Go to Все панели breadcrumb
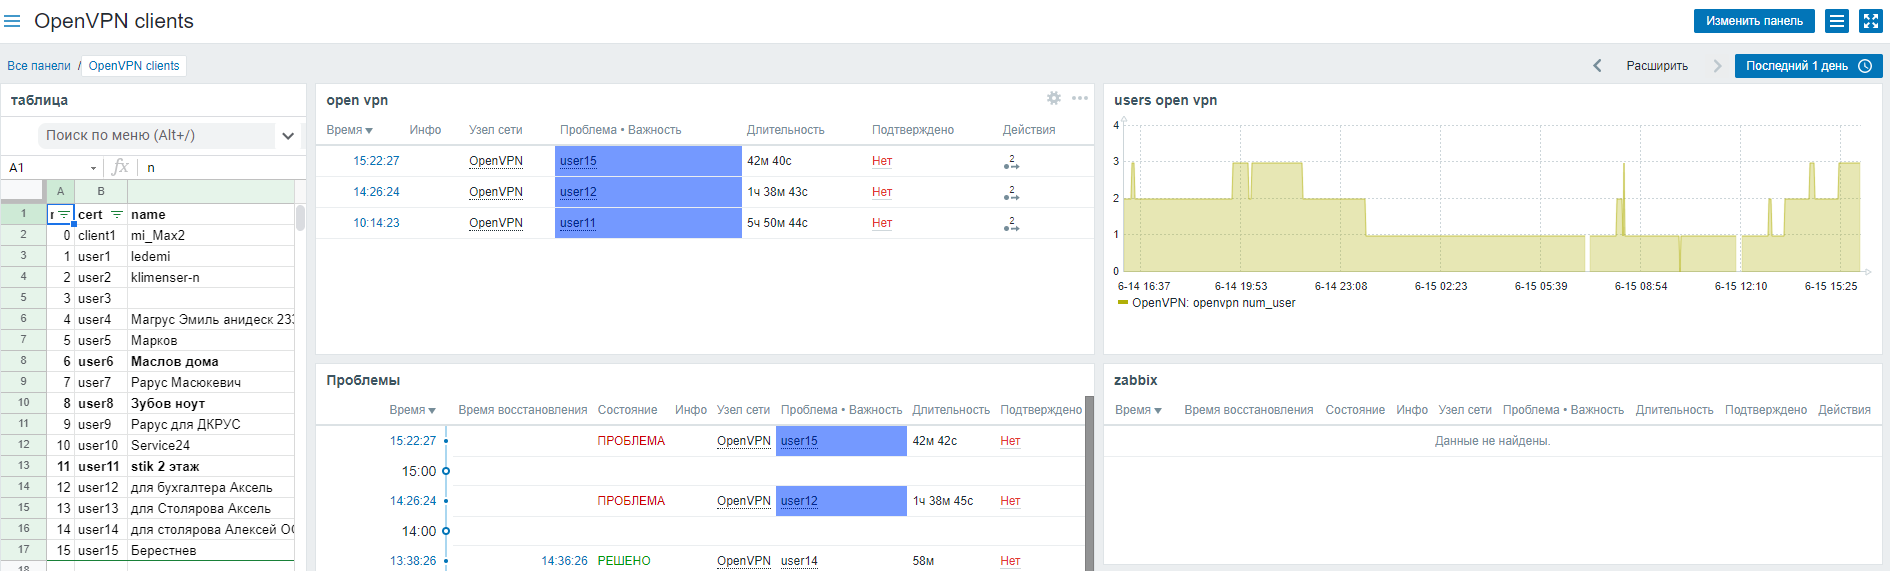 click(x=39, y=66)
